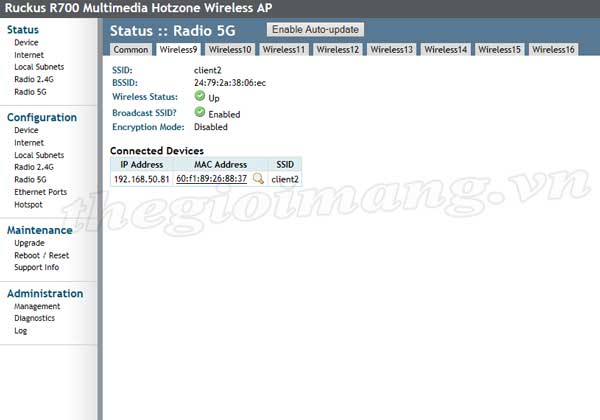This screenshot has width=600, height=420.
Task: Open Radio 5G under Status
Action: pyautogui.click(x=30, y=92)
